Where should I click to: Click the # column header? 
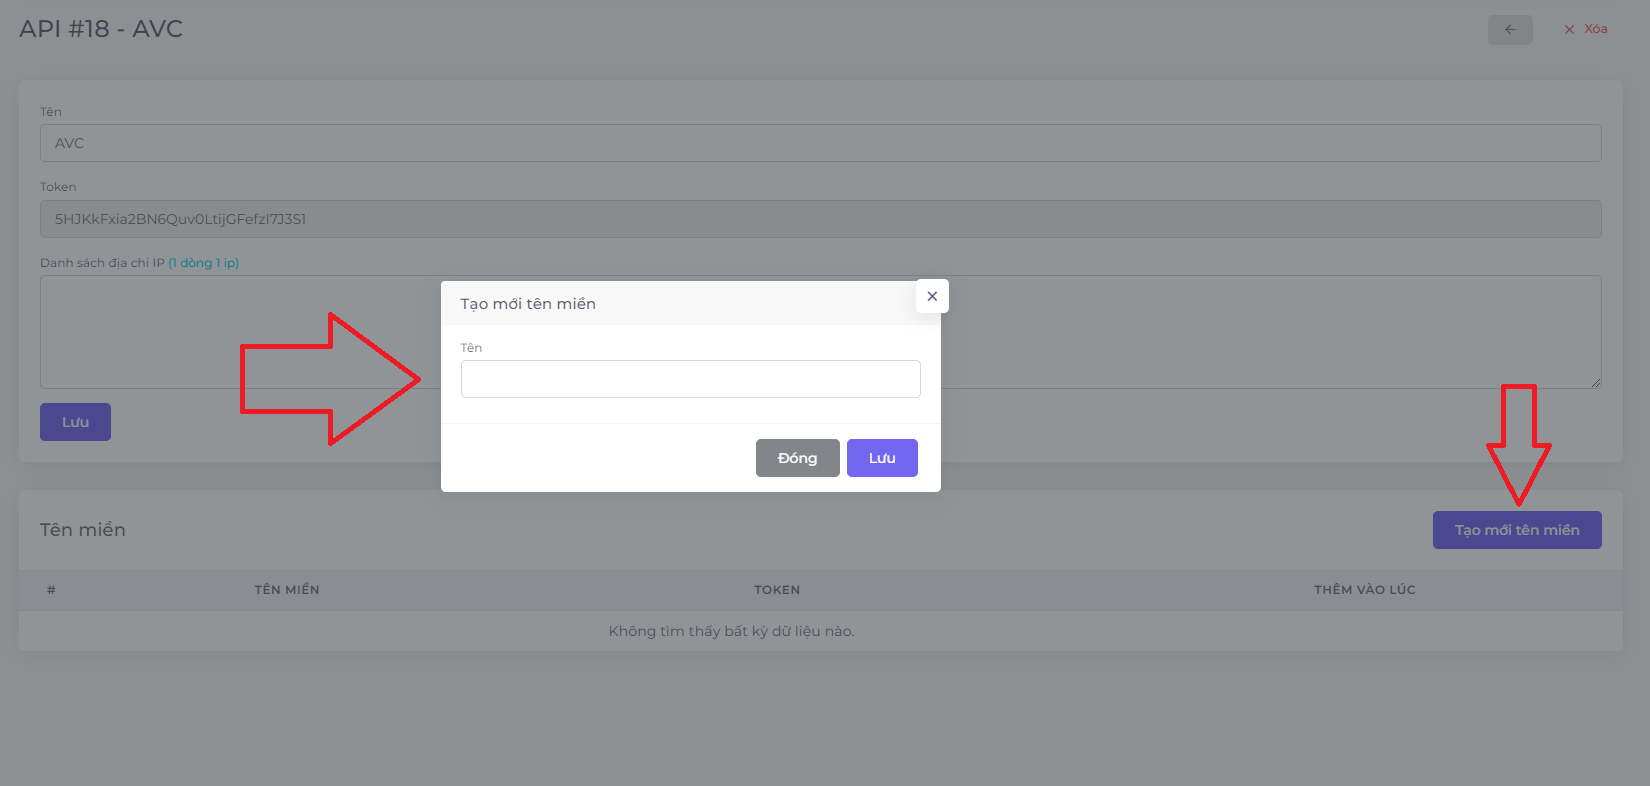coord(51,590)
